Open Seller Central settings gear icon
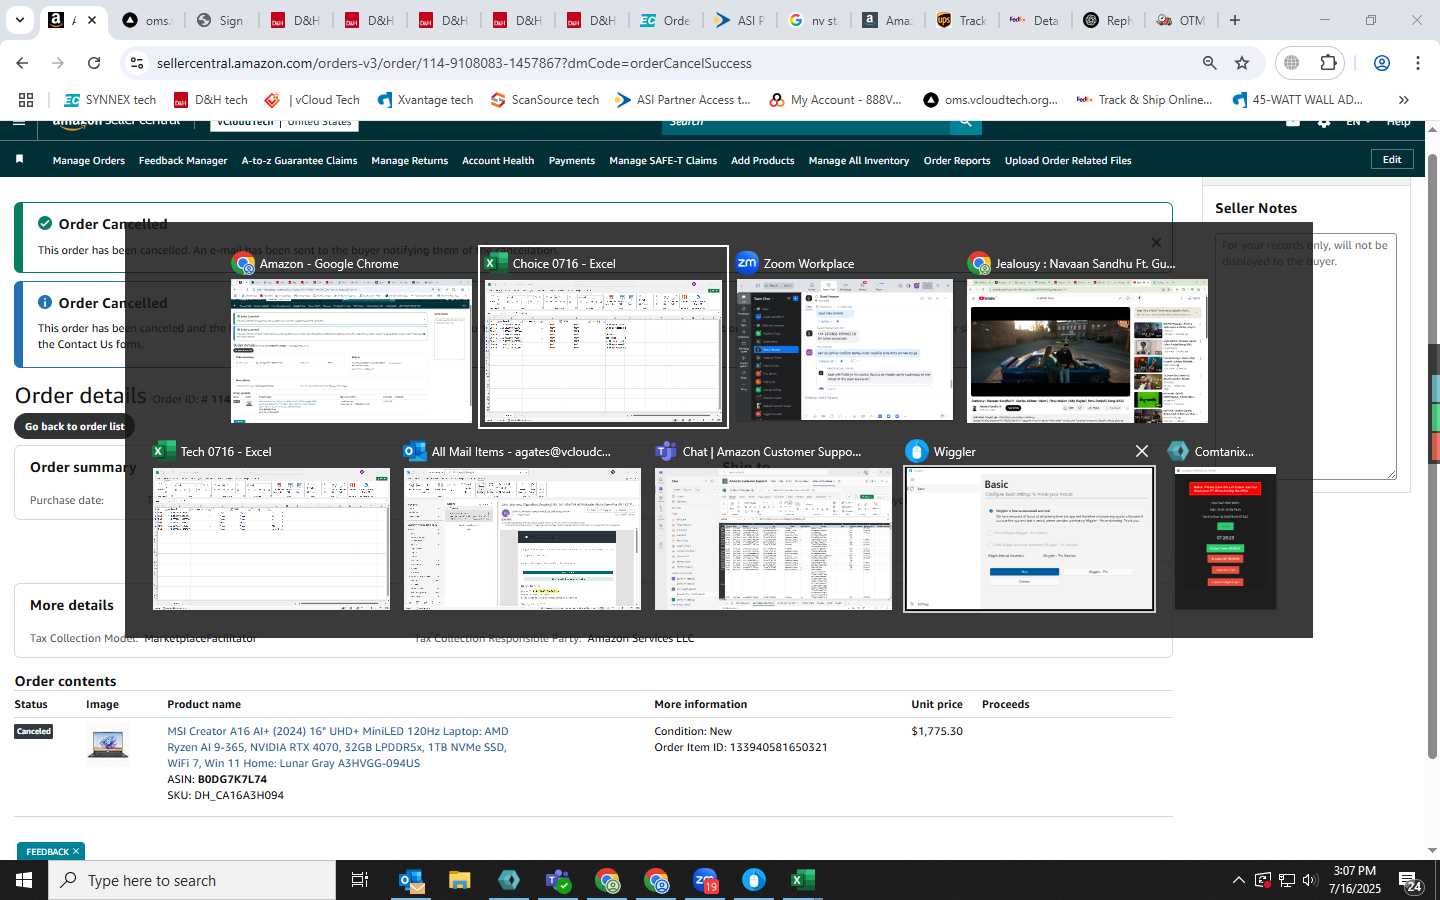1440x900 pixels. click(1324, 123)
